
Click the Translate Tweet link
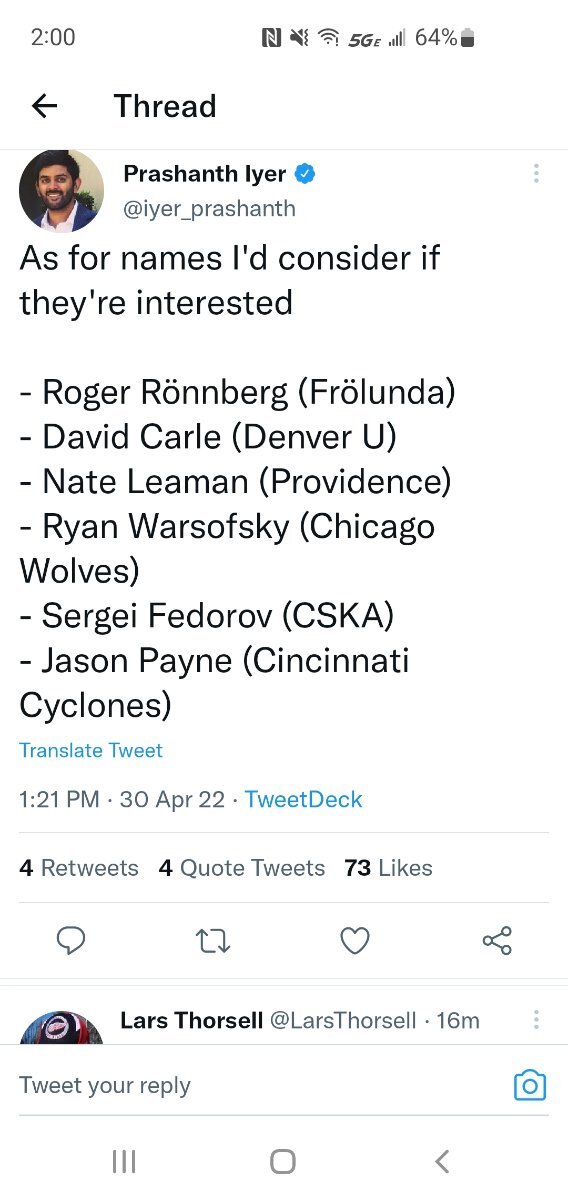coord(91,750)
